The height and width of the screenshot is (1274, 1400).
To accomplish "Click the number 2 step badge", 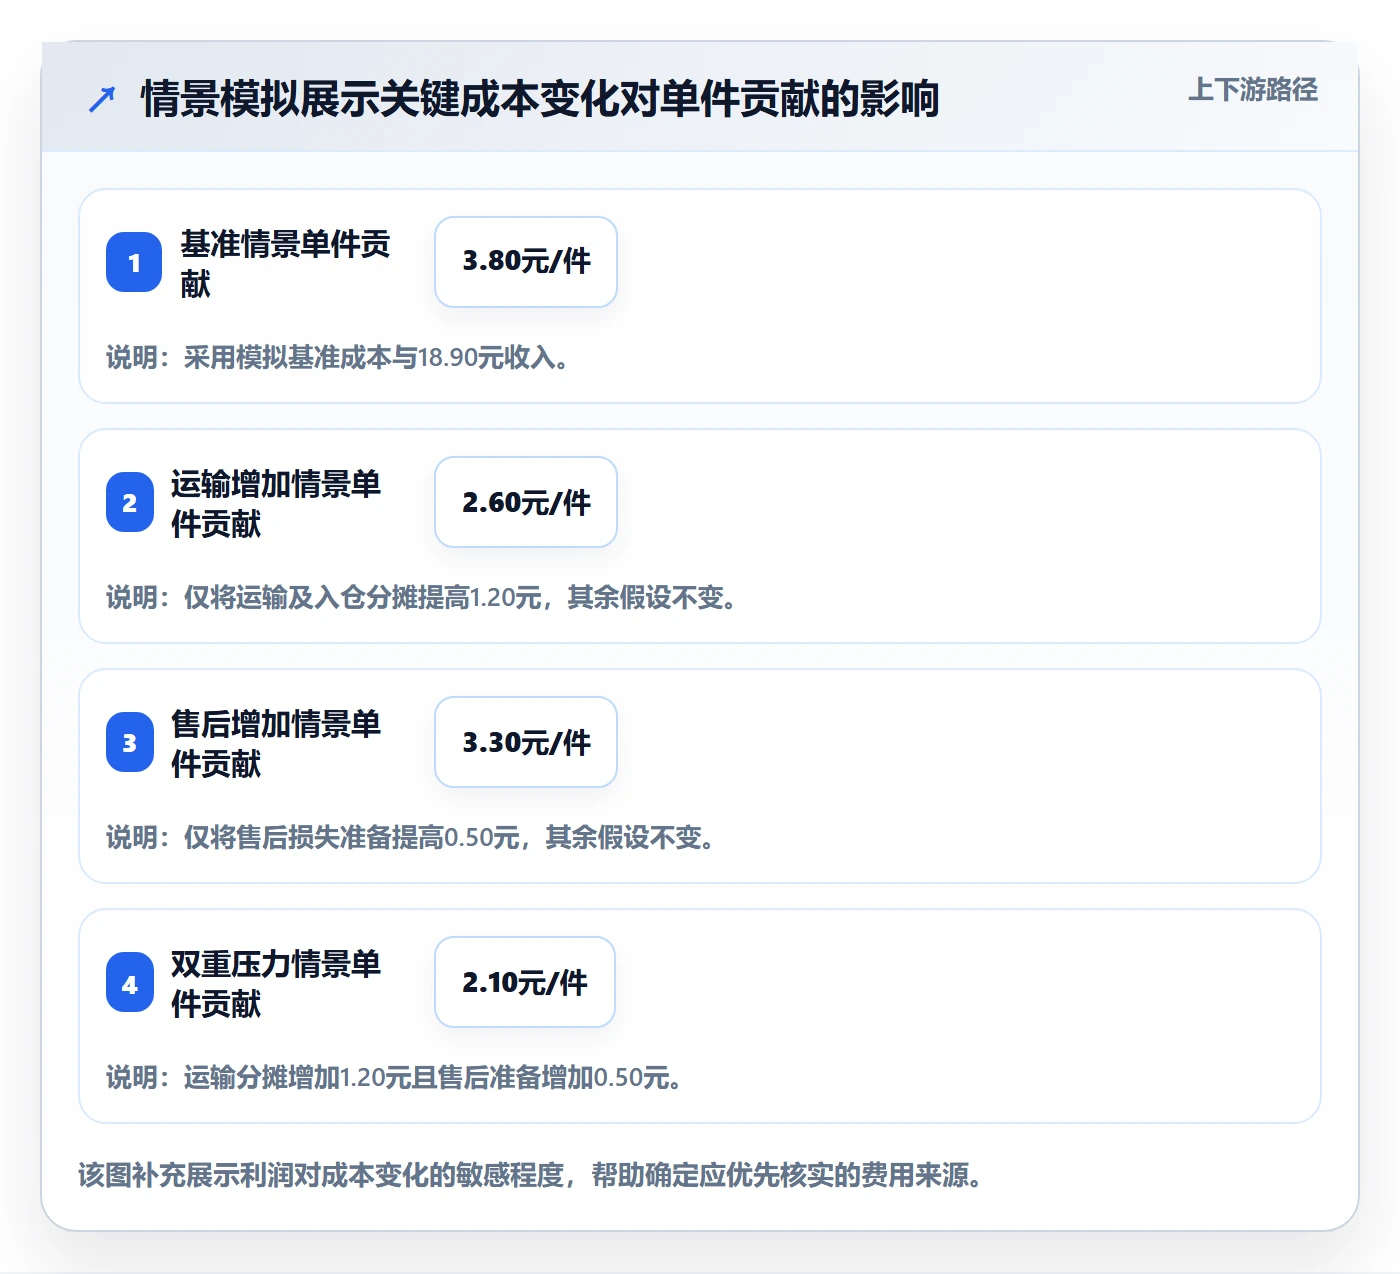I will tap(130, 502).
